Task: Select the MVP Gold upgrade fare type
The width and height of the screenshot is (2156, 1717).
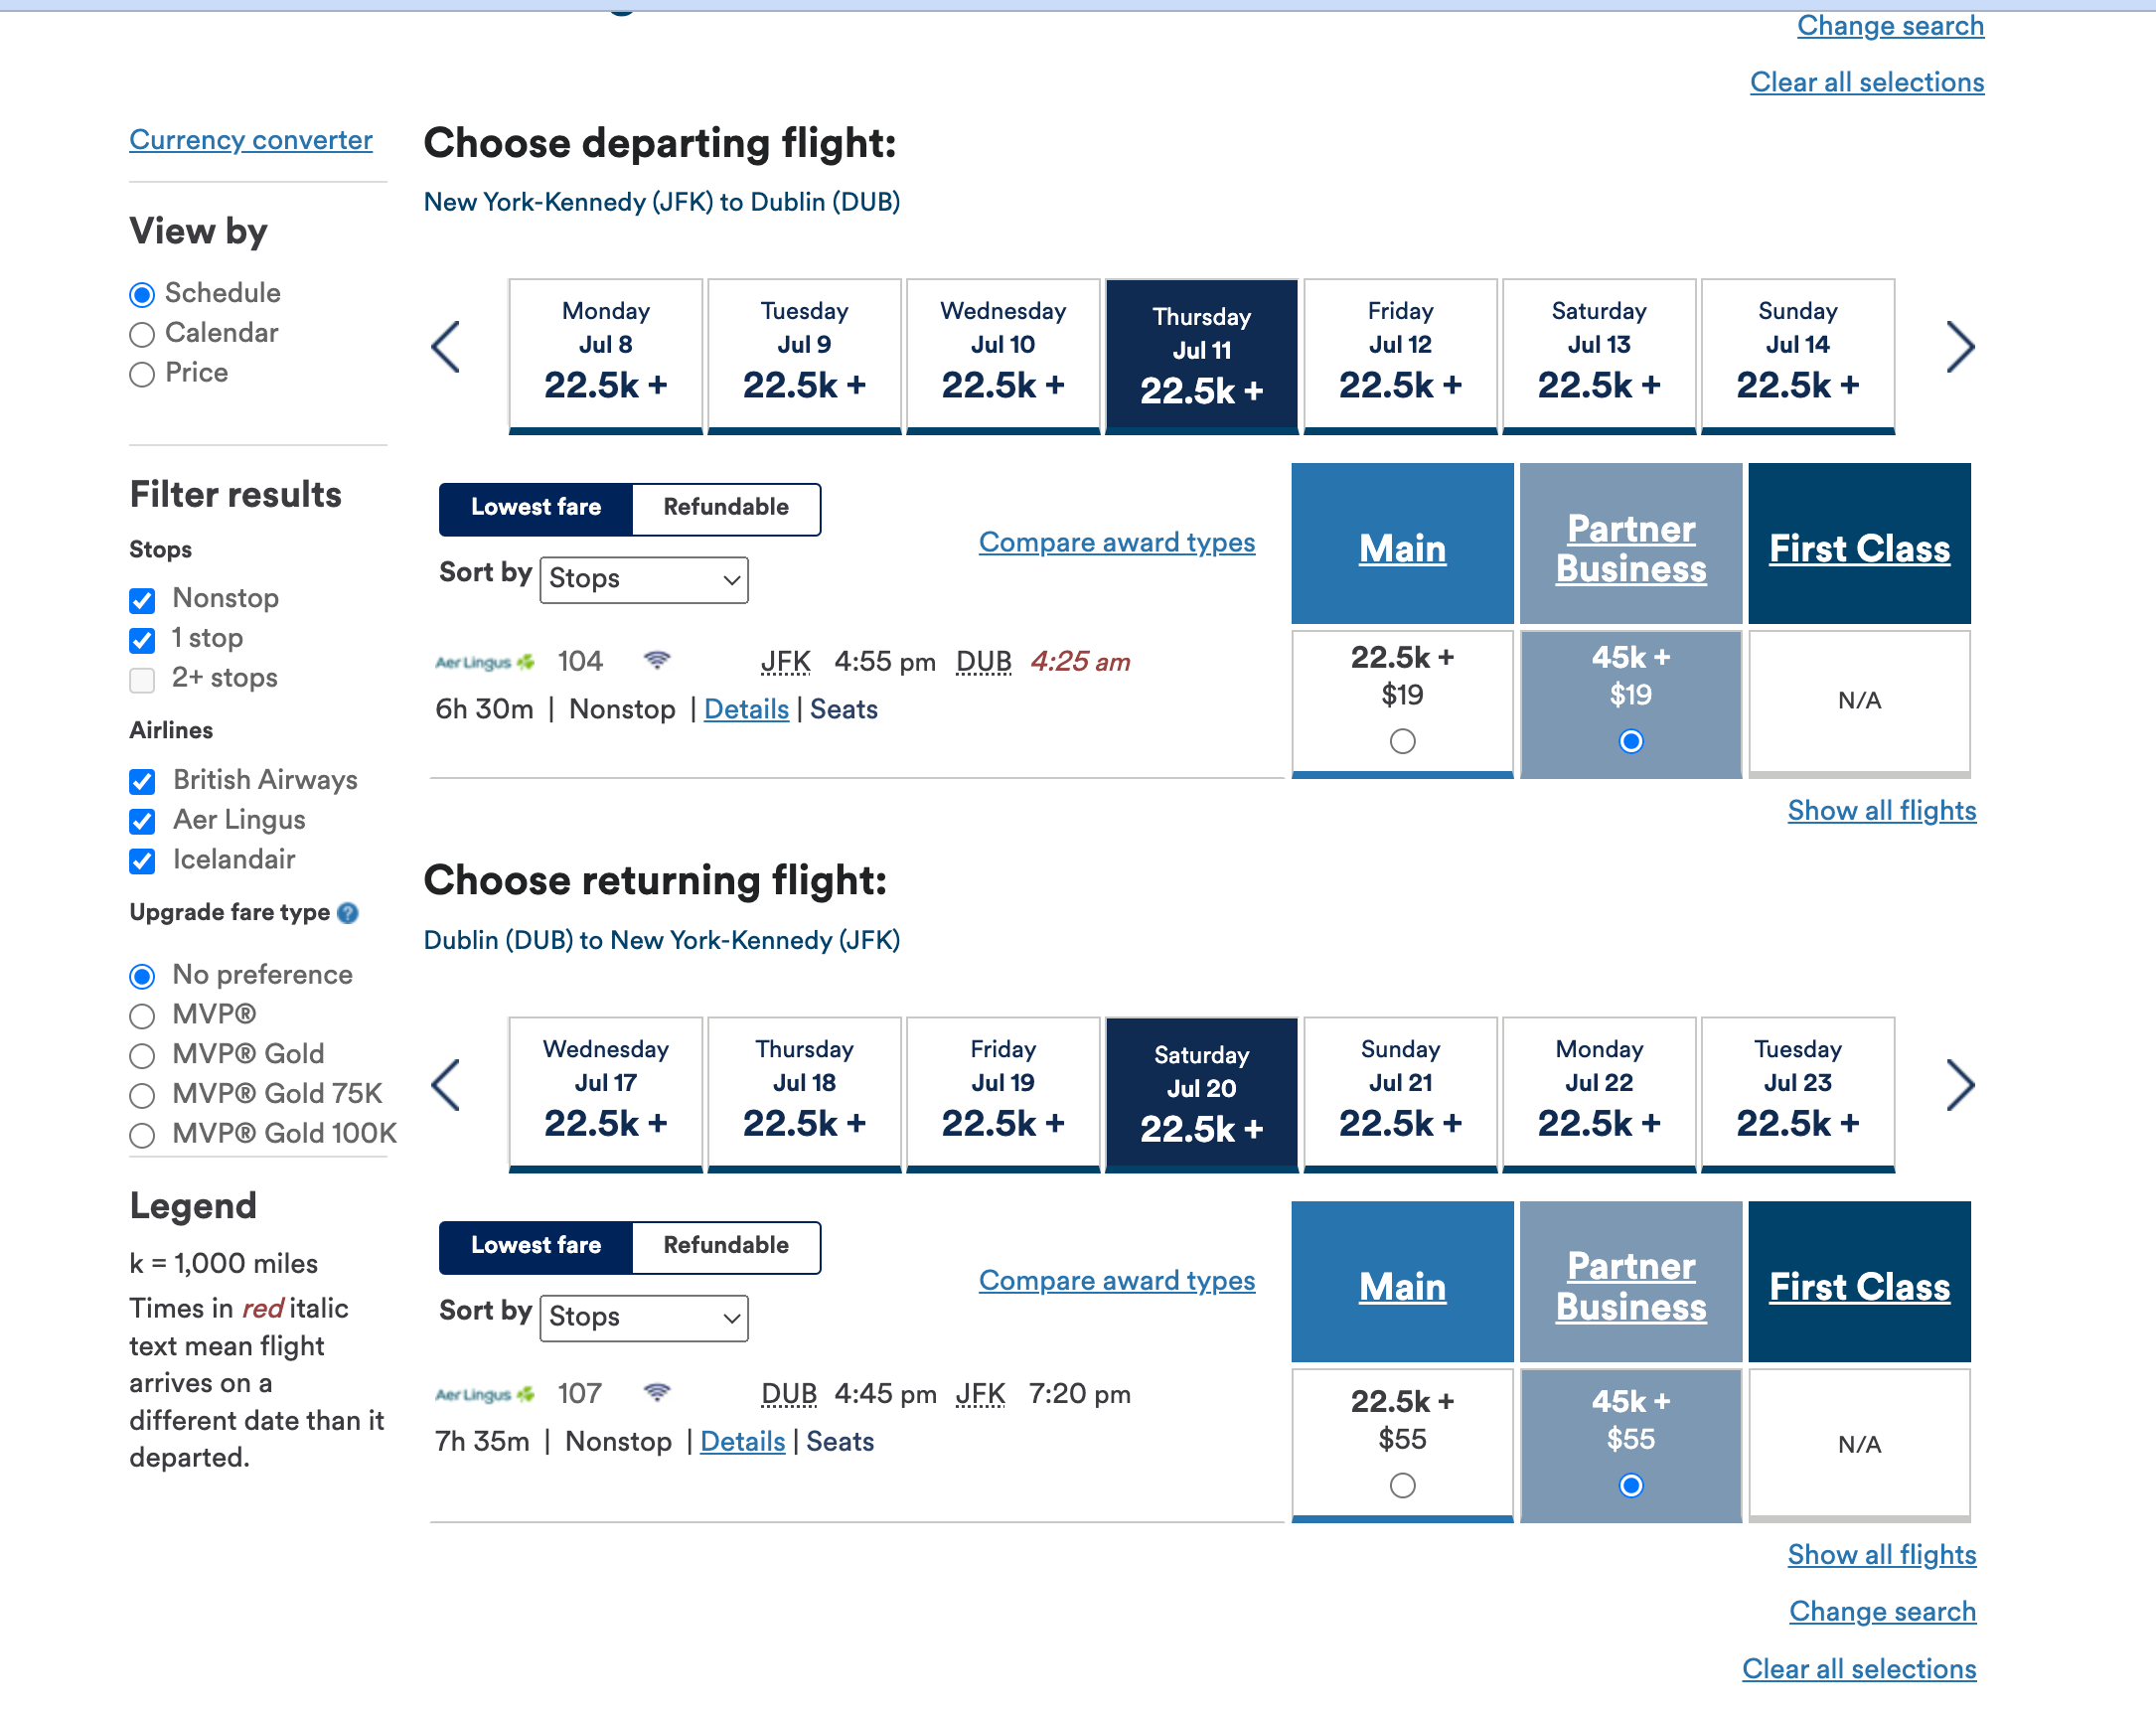Action: tap(142, 1055)
